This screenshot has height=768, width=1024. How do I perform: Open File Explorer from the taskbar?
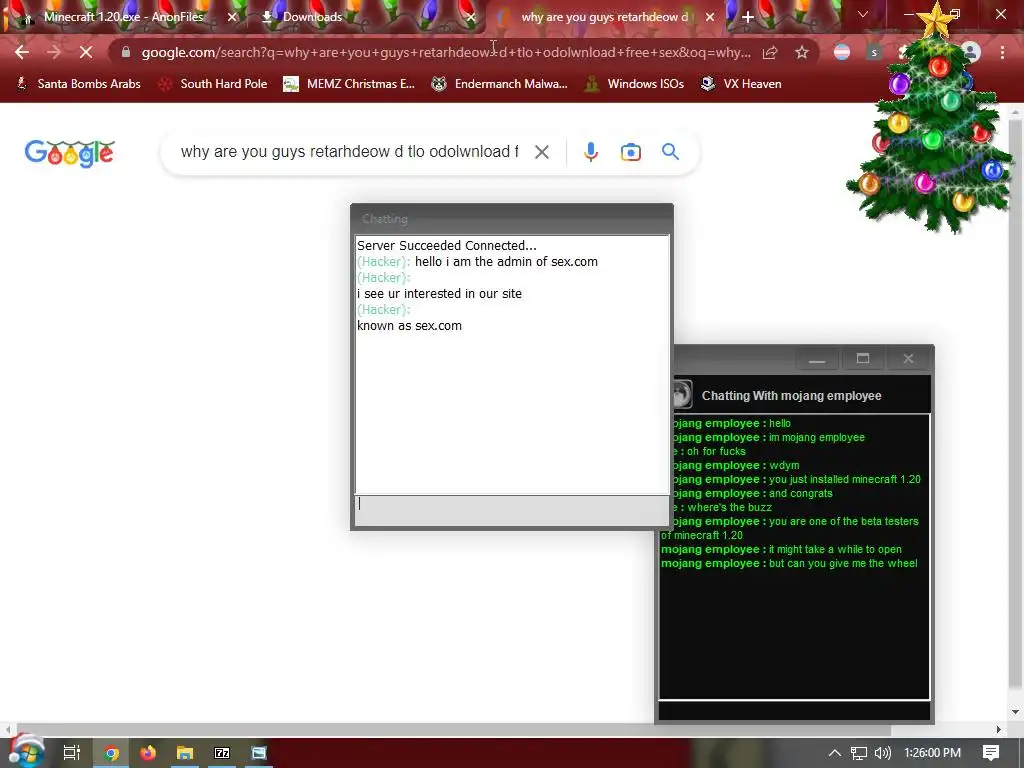click(185, 753)
